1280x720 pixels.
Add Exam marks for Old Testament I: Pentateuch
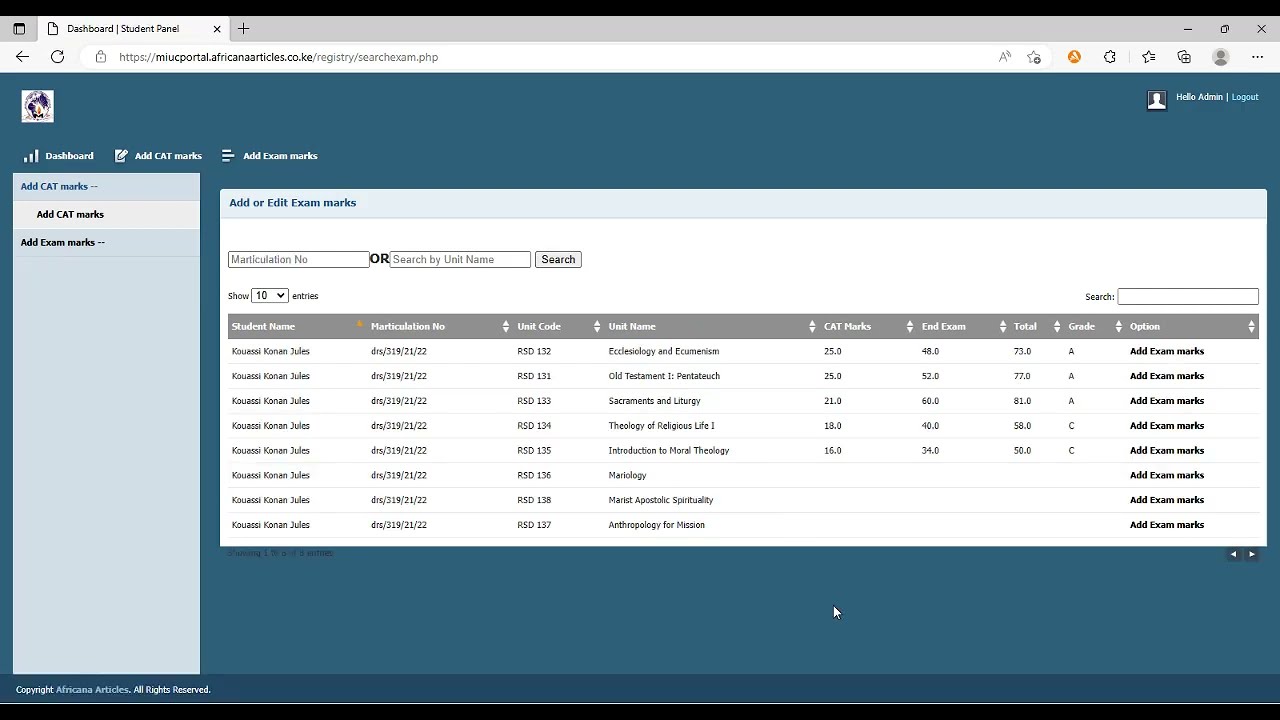click(x=1167, y=376)
